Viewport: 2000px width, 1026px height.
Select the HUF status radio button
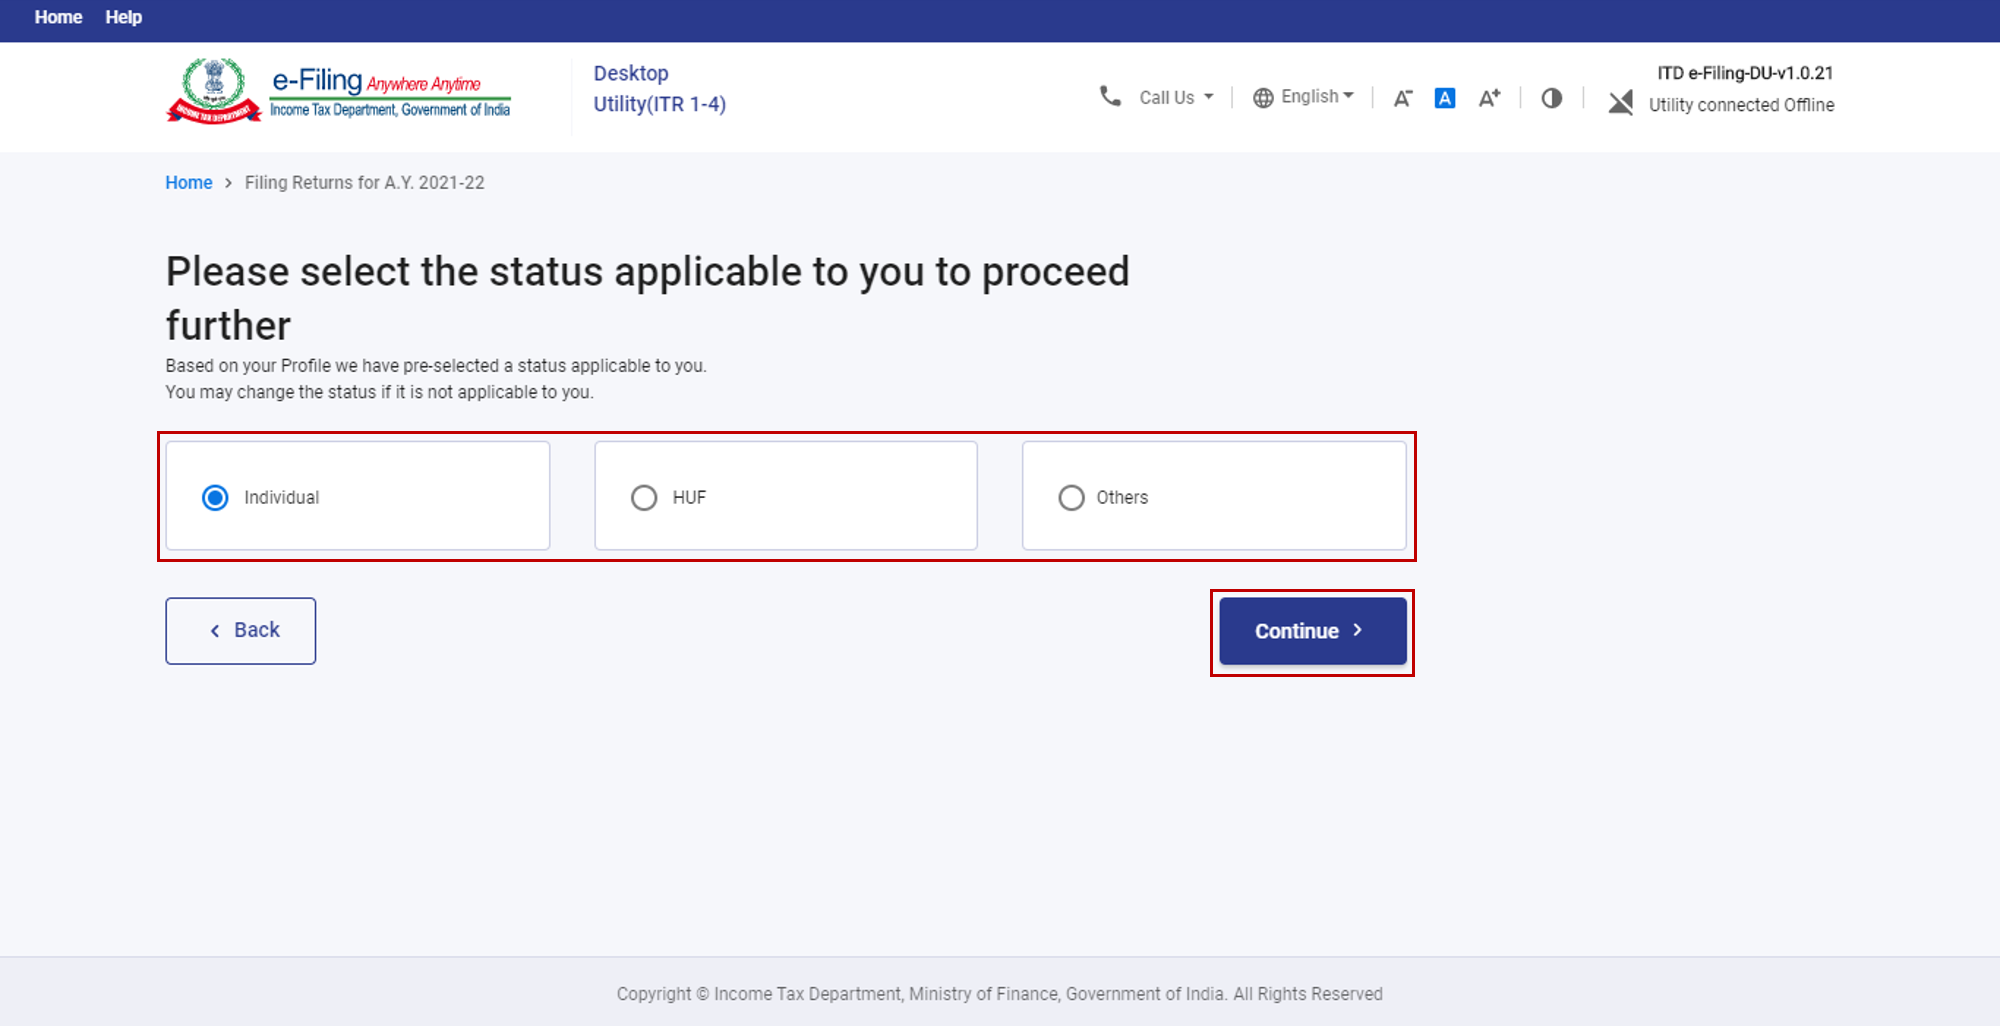pos(644,497)
